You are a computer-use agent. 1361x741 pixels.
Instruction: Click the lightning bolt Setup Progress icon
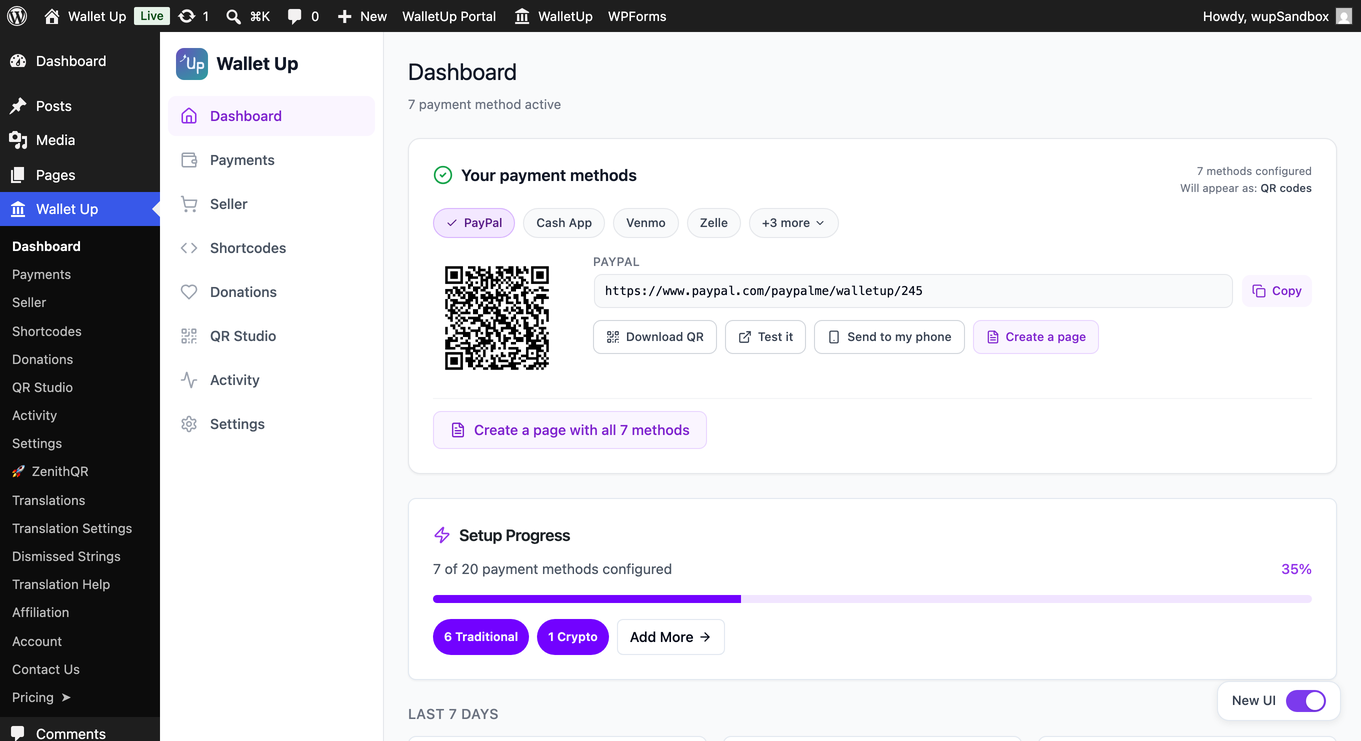[442, 535]
